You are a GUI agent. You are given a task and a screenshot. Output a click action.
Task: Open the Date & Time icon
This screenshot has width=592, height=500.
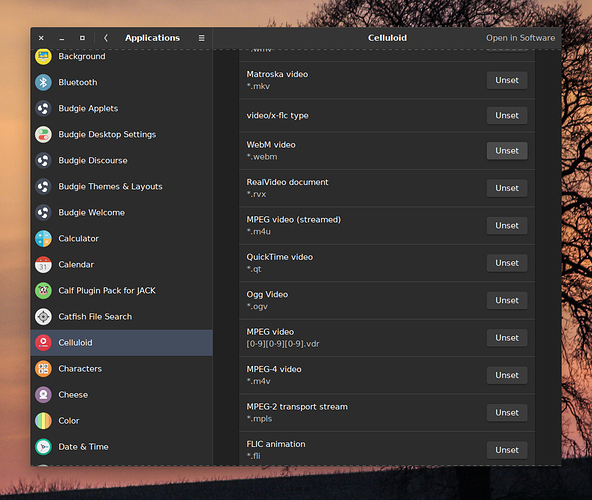pos(43,447)
